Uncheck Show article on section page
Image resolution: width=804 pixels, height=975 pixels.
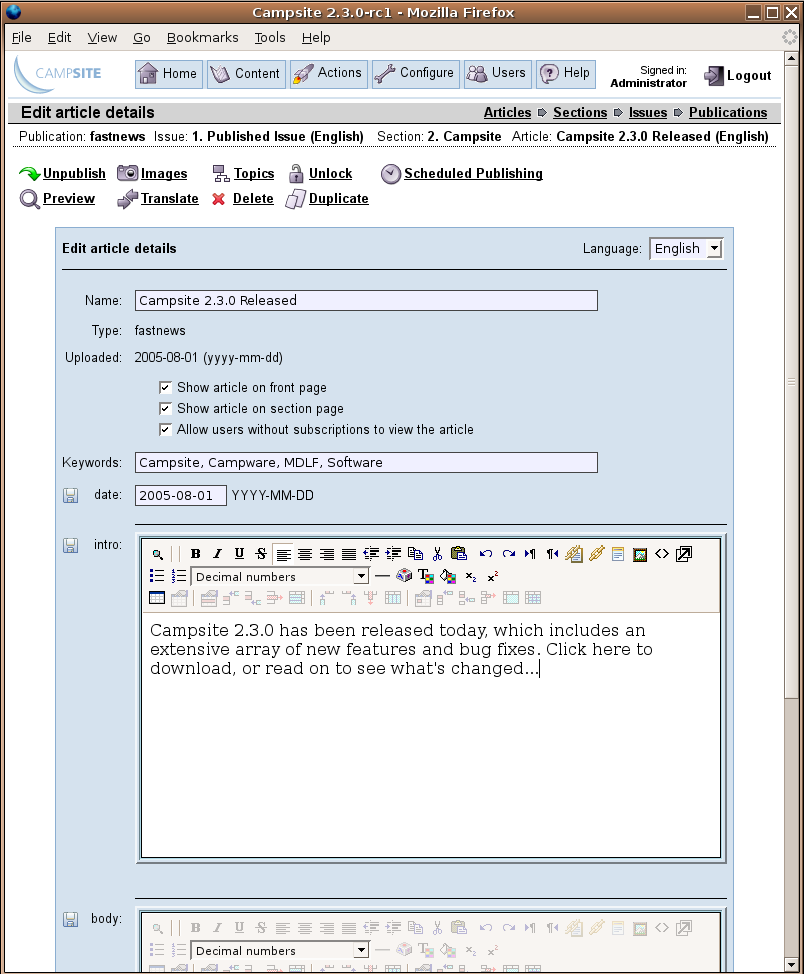tap(165, 409)
